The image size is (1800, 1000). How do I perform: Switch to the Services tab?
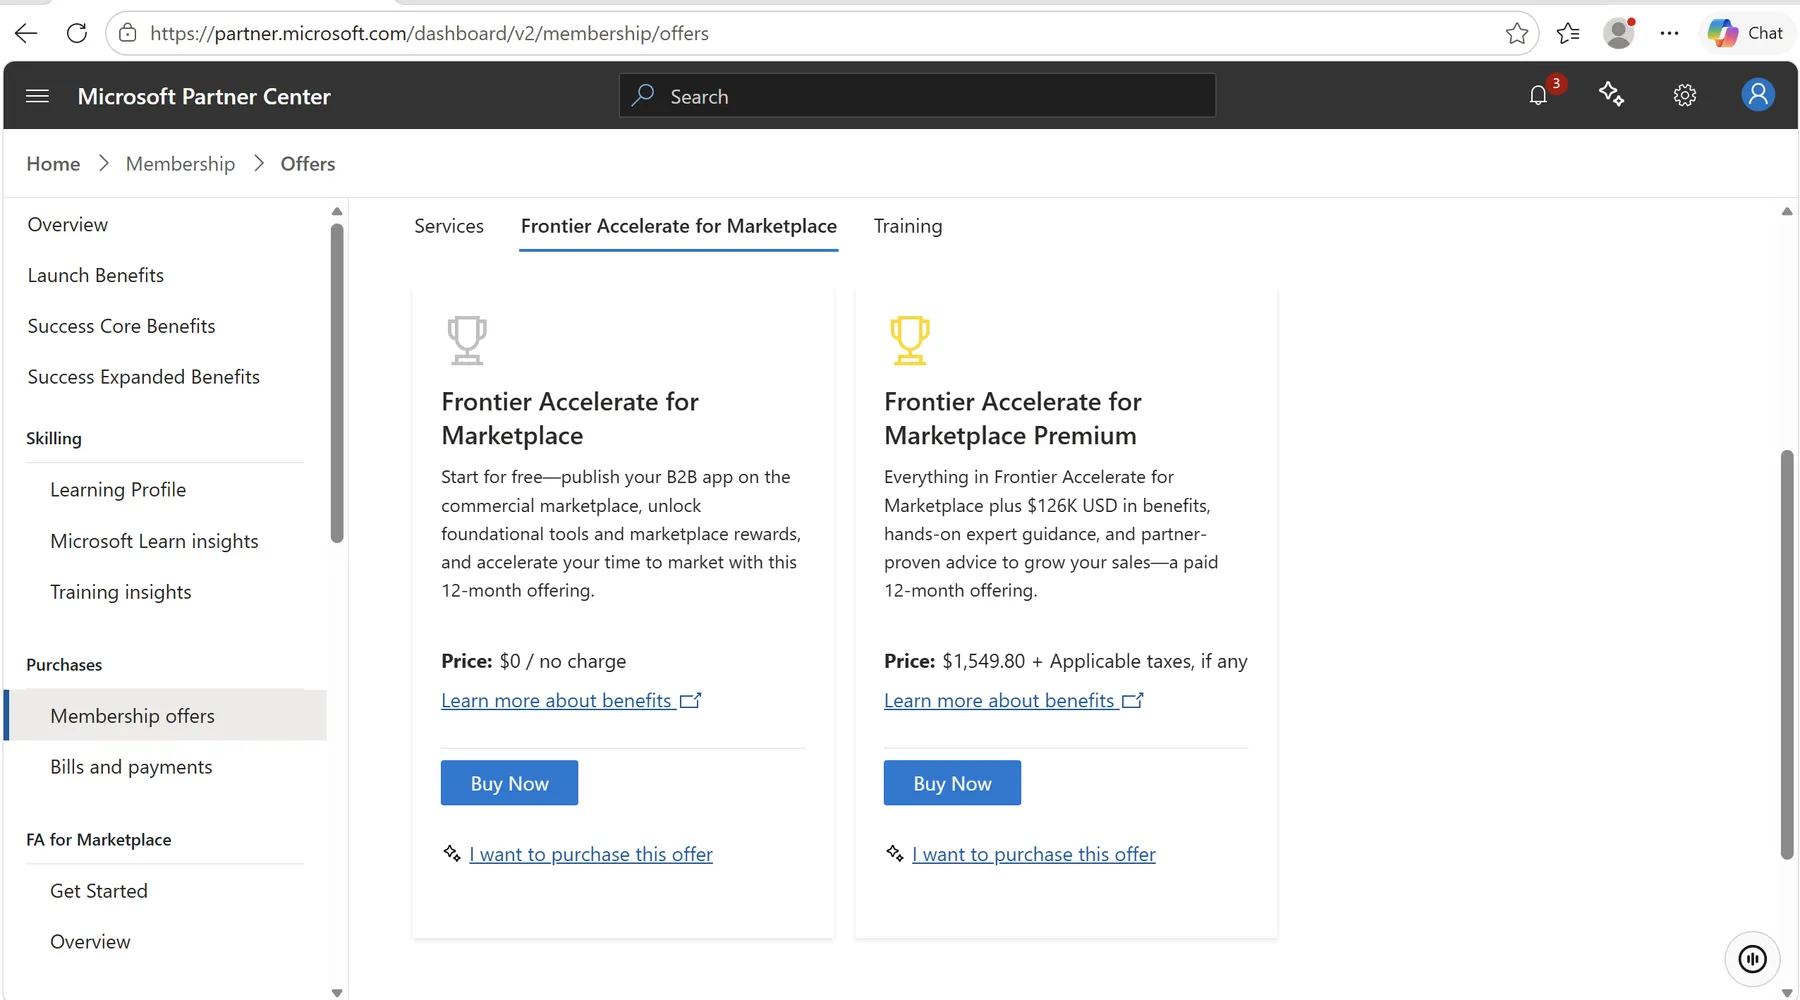(x=449, y=226)
